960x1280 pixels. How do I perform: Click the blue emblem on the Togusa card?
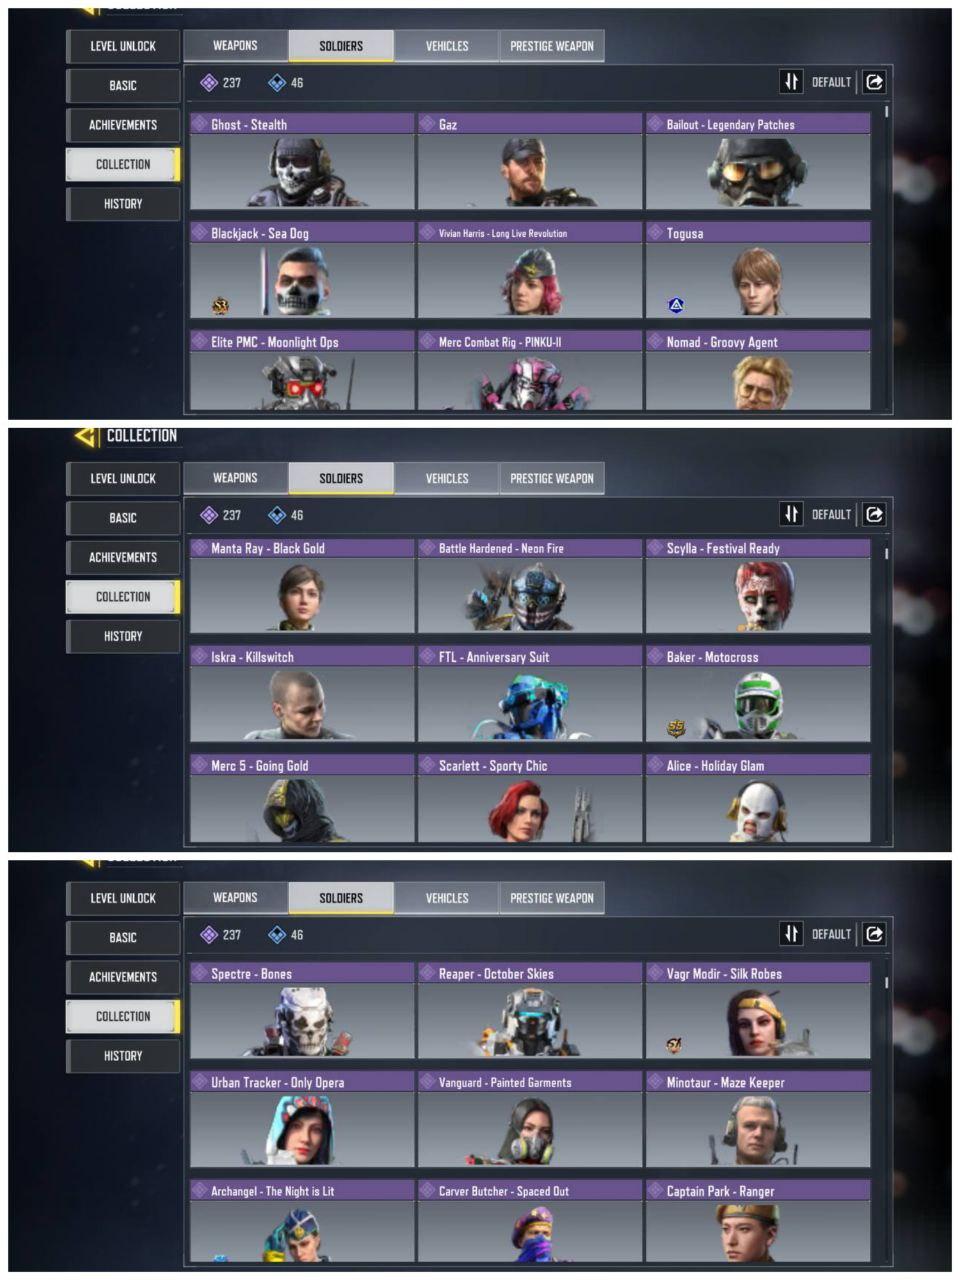click(676, 305)
